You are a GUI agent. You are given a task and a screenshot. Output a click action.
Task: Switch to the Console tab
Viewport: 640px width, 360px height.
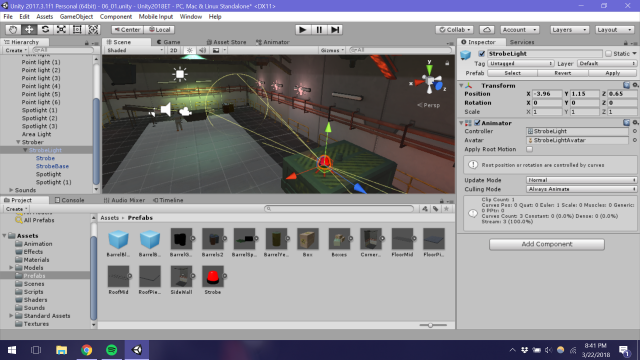70,200
